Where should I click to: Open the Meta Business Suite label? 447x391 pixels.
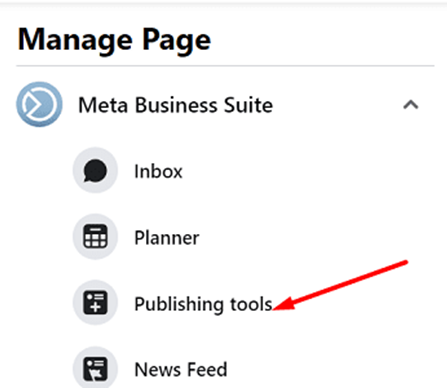click(175, 105)
